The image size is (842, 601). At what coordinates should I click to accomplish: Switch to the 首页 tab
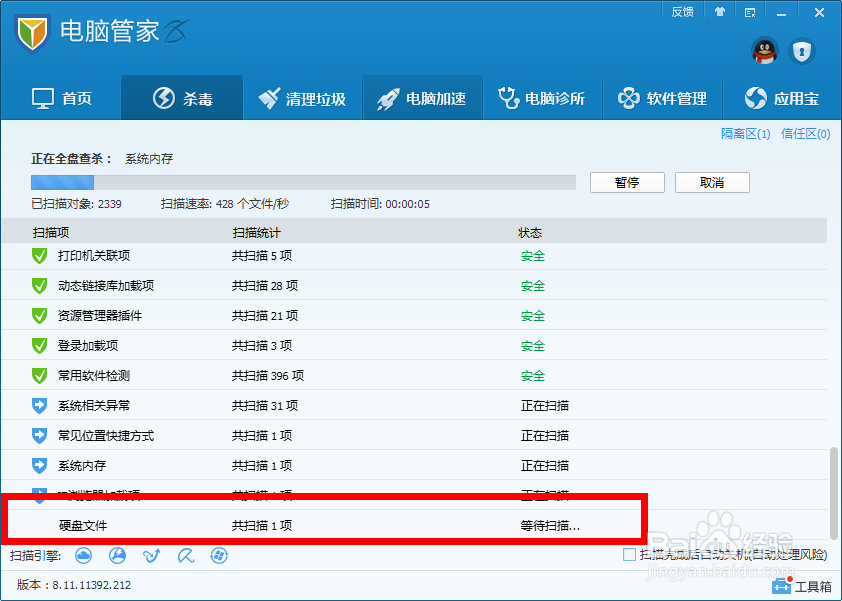(64, 97)
